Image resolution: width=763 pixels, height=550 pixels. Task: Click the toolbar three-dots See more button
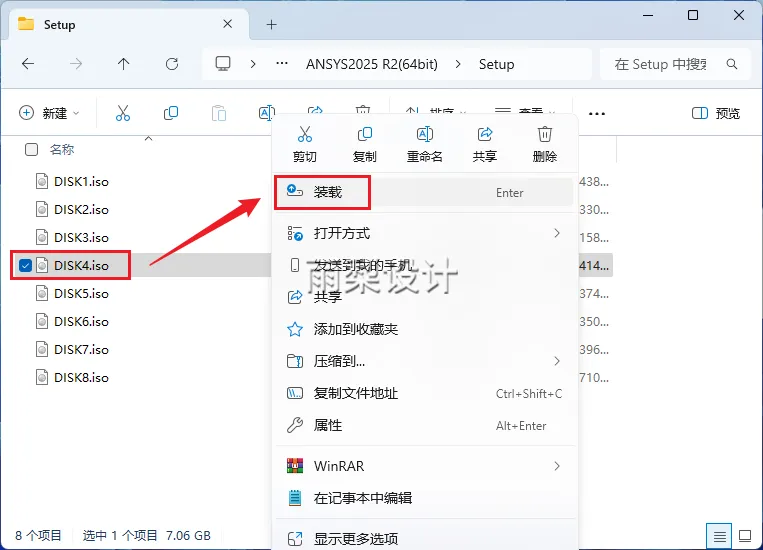tap(597, 113)
